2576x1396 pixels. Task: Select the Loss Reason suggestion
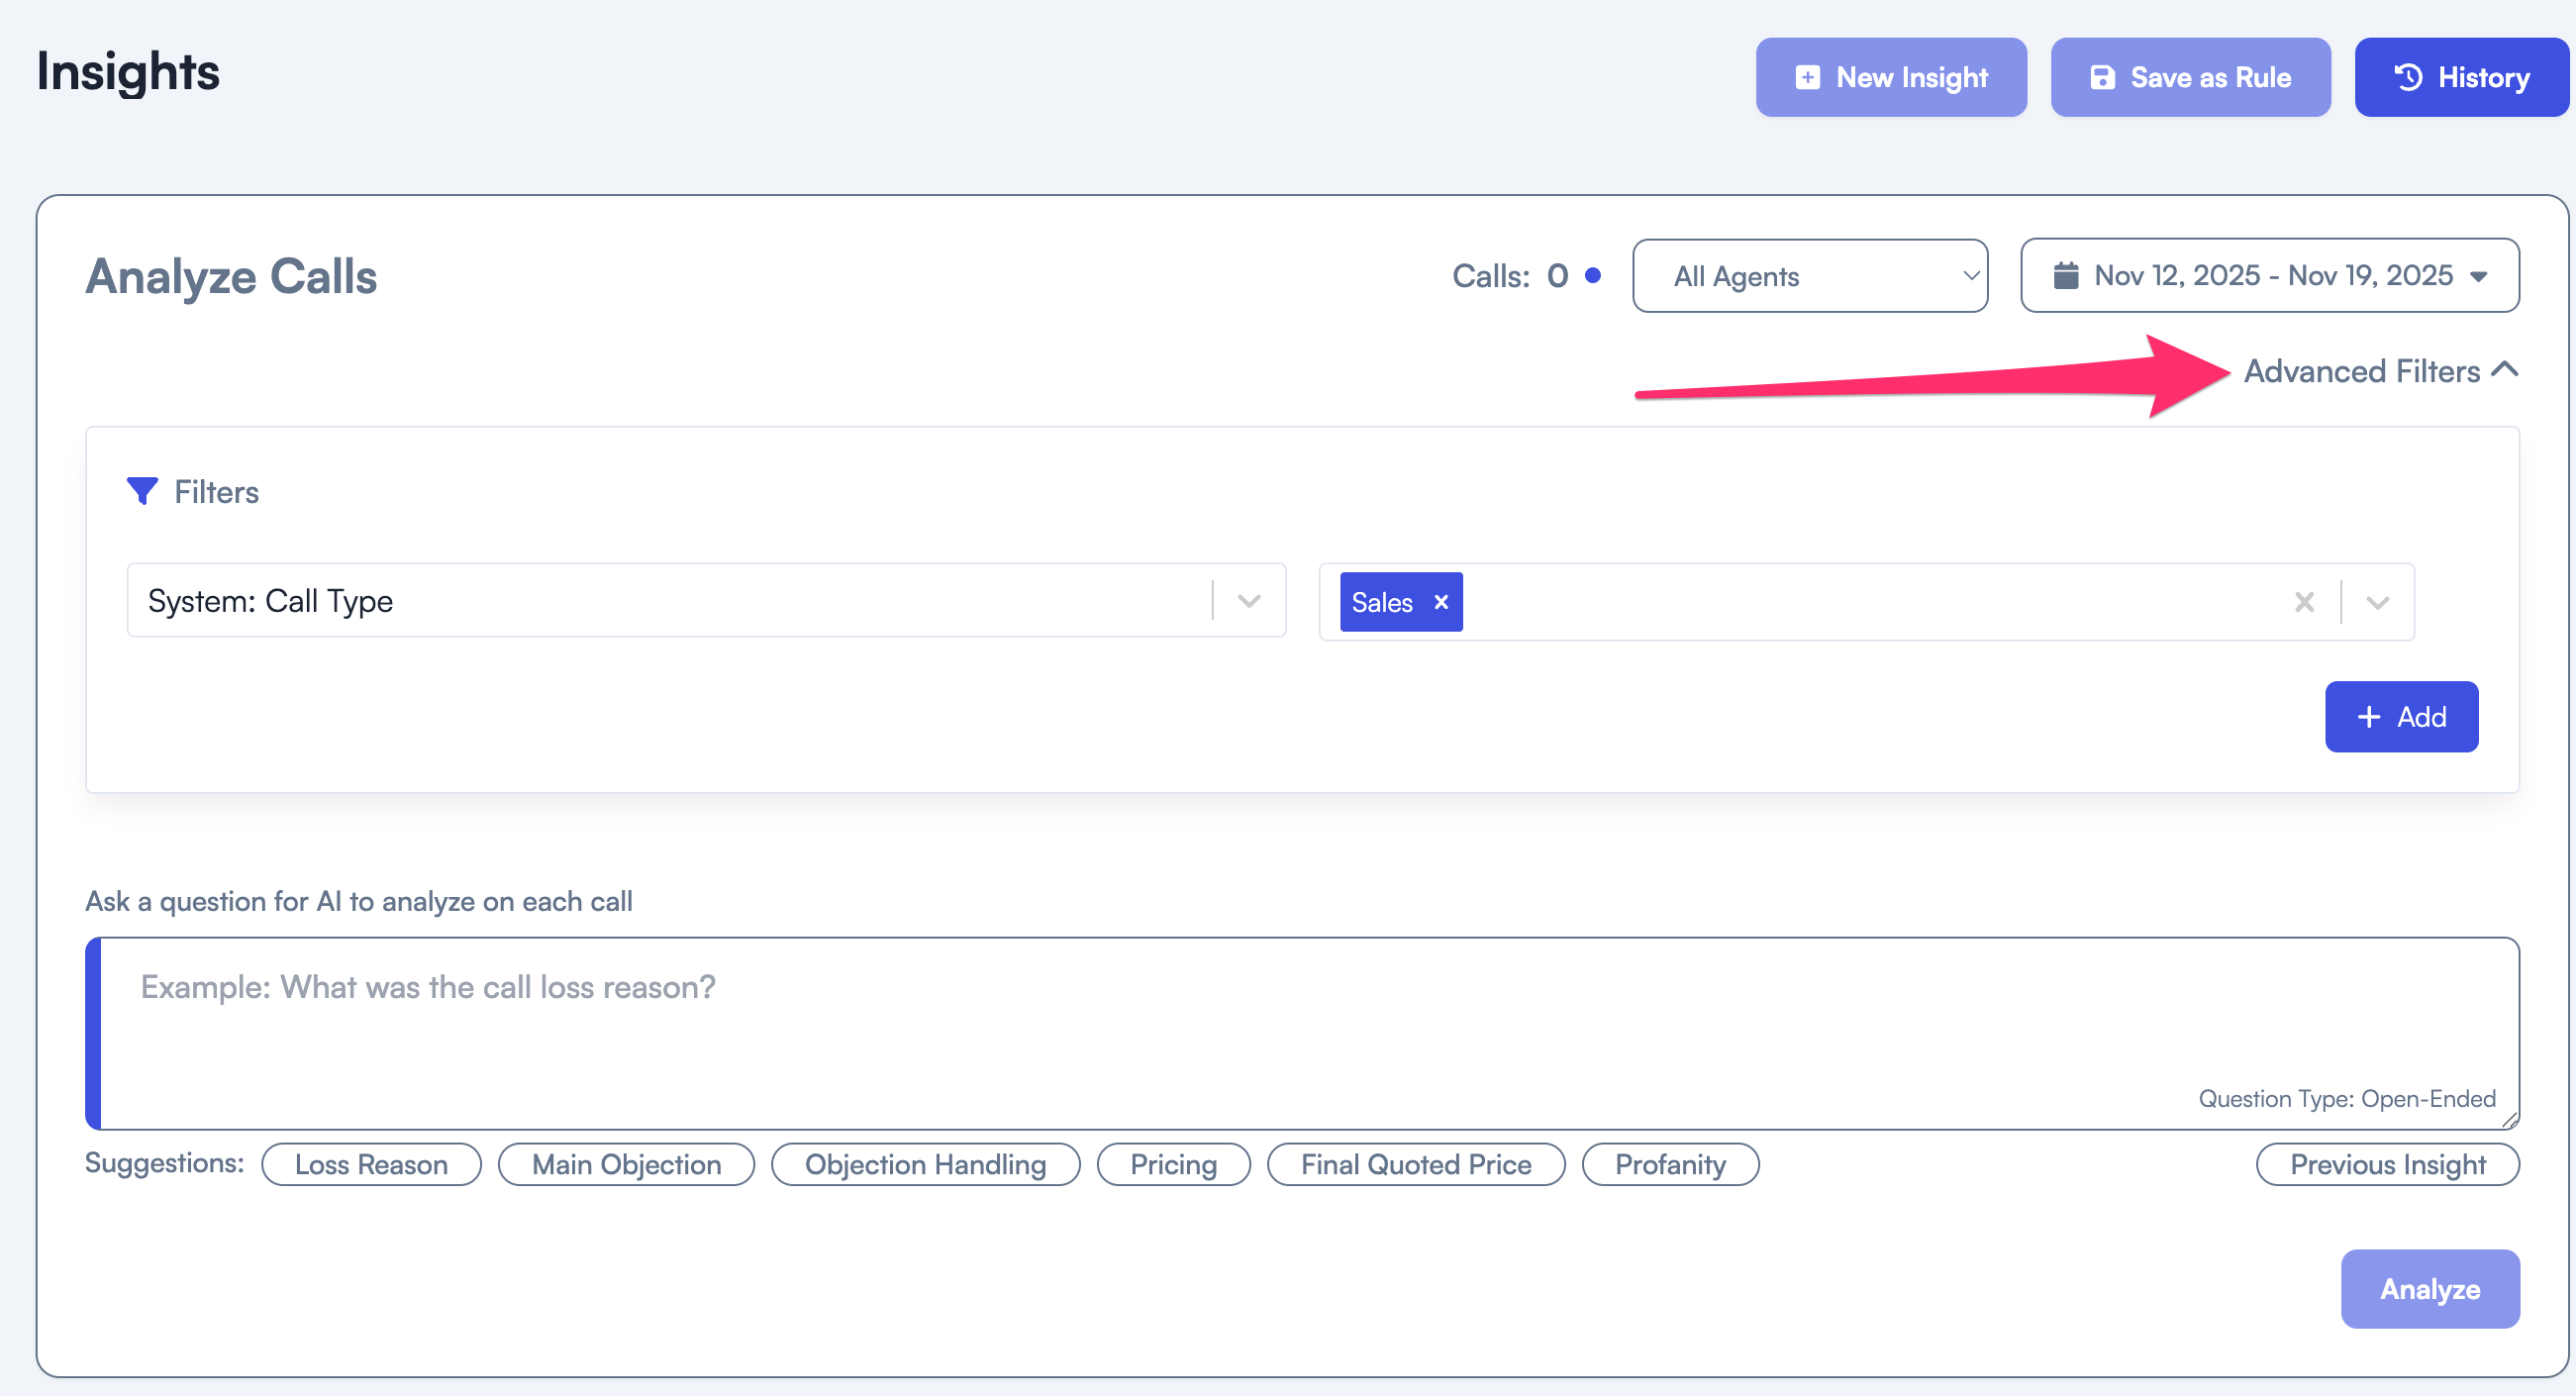(371, 1164)
